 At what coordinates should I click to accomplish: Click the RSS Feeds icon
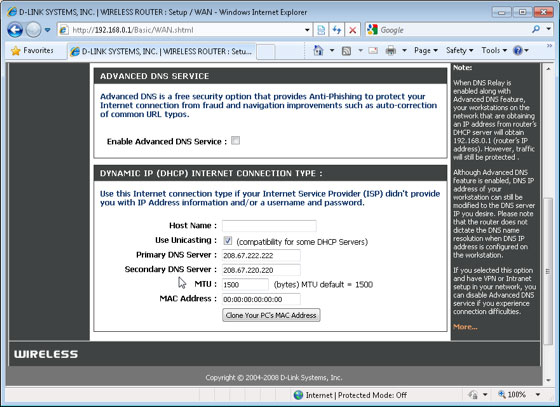pyautogui.click(x=346, y=51)
